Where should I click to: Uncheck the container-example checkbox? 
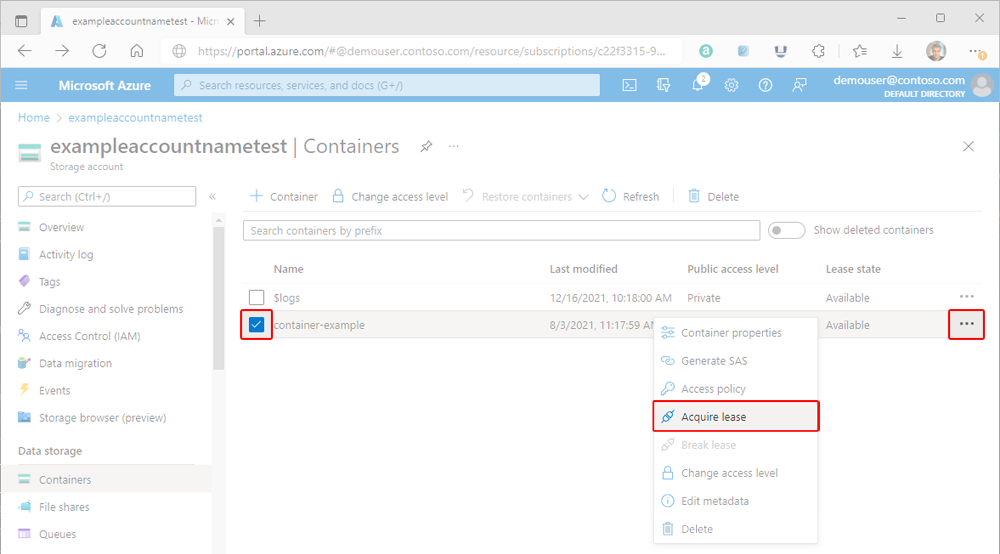click(x=256, y=324)
